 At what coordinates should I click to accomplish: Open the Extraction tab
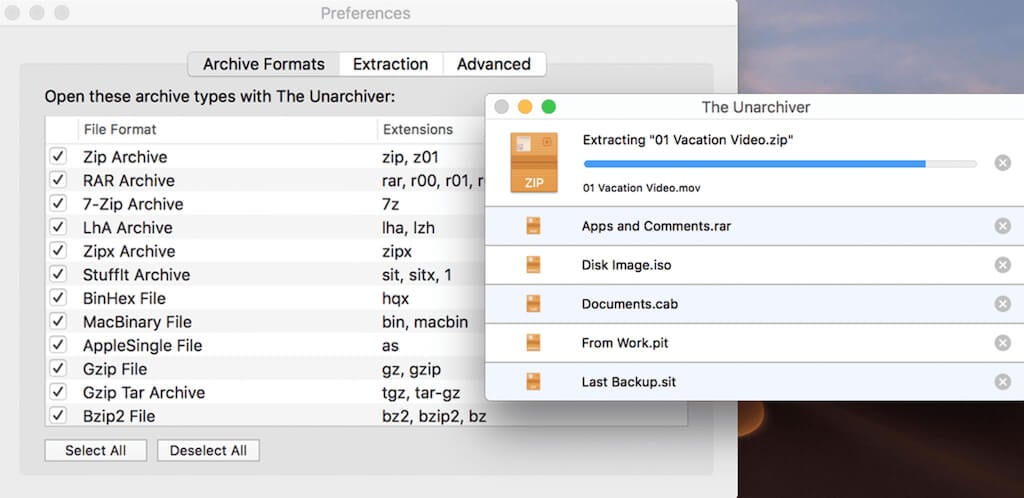click(x=391, y=64)
